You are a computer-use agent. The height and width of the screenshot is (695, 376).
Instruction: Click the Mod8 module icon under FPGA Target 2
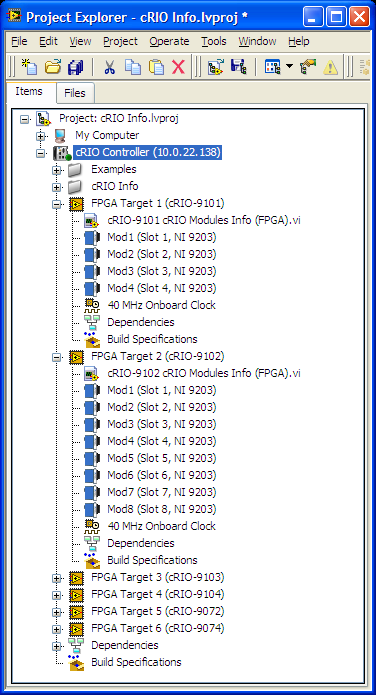92,509
